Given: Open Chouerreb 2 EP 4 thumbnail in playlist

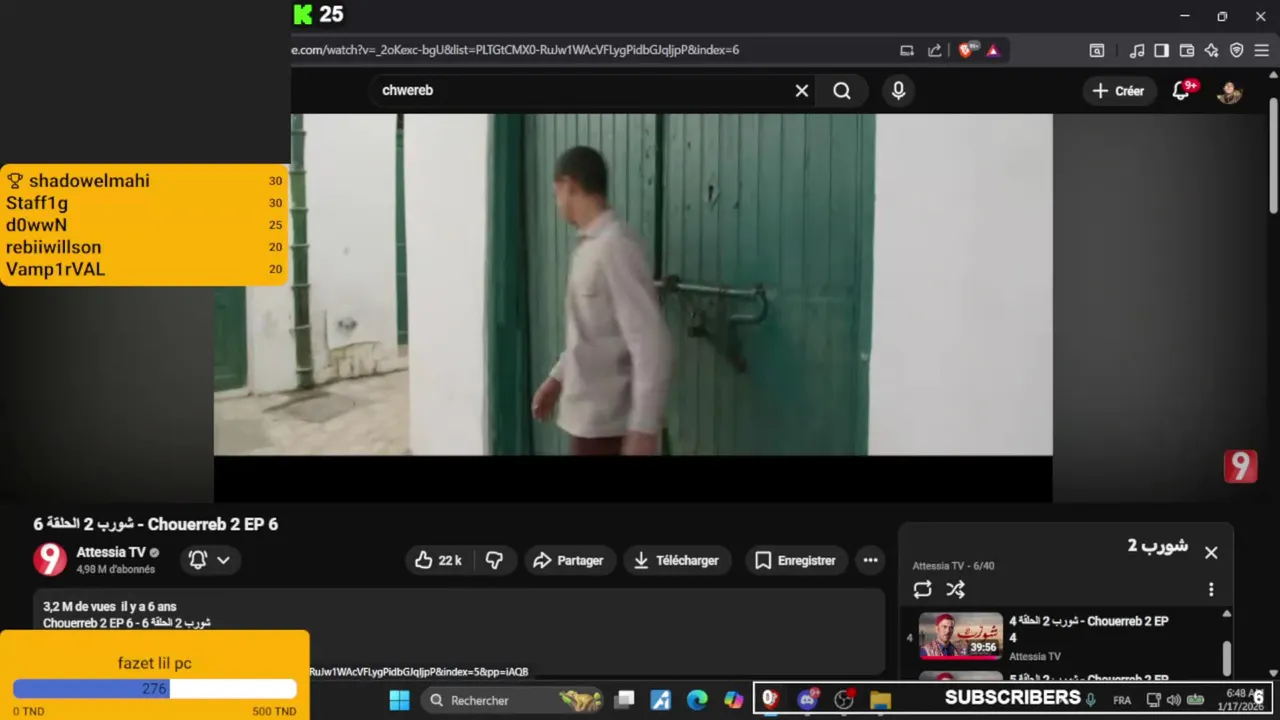Looking at the screenshot, I should [x=961, y=635].
